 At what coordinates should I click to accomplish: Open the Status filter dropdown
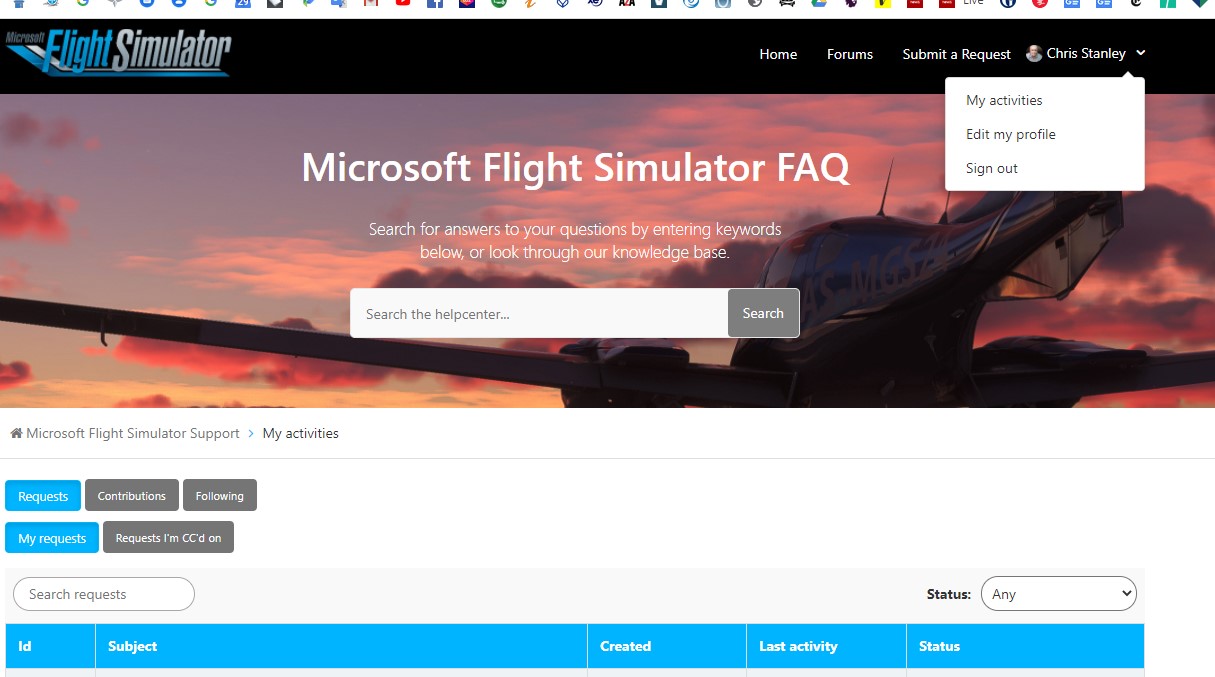click(1059, 593)
